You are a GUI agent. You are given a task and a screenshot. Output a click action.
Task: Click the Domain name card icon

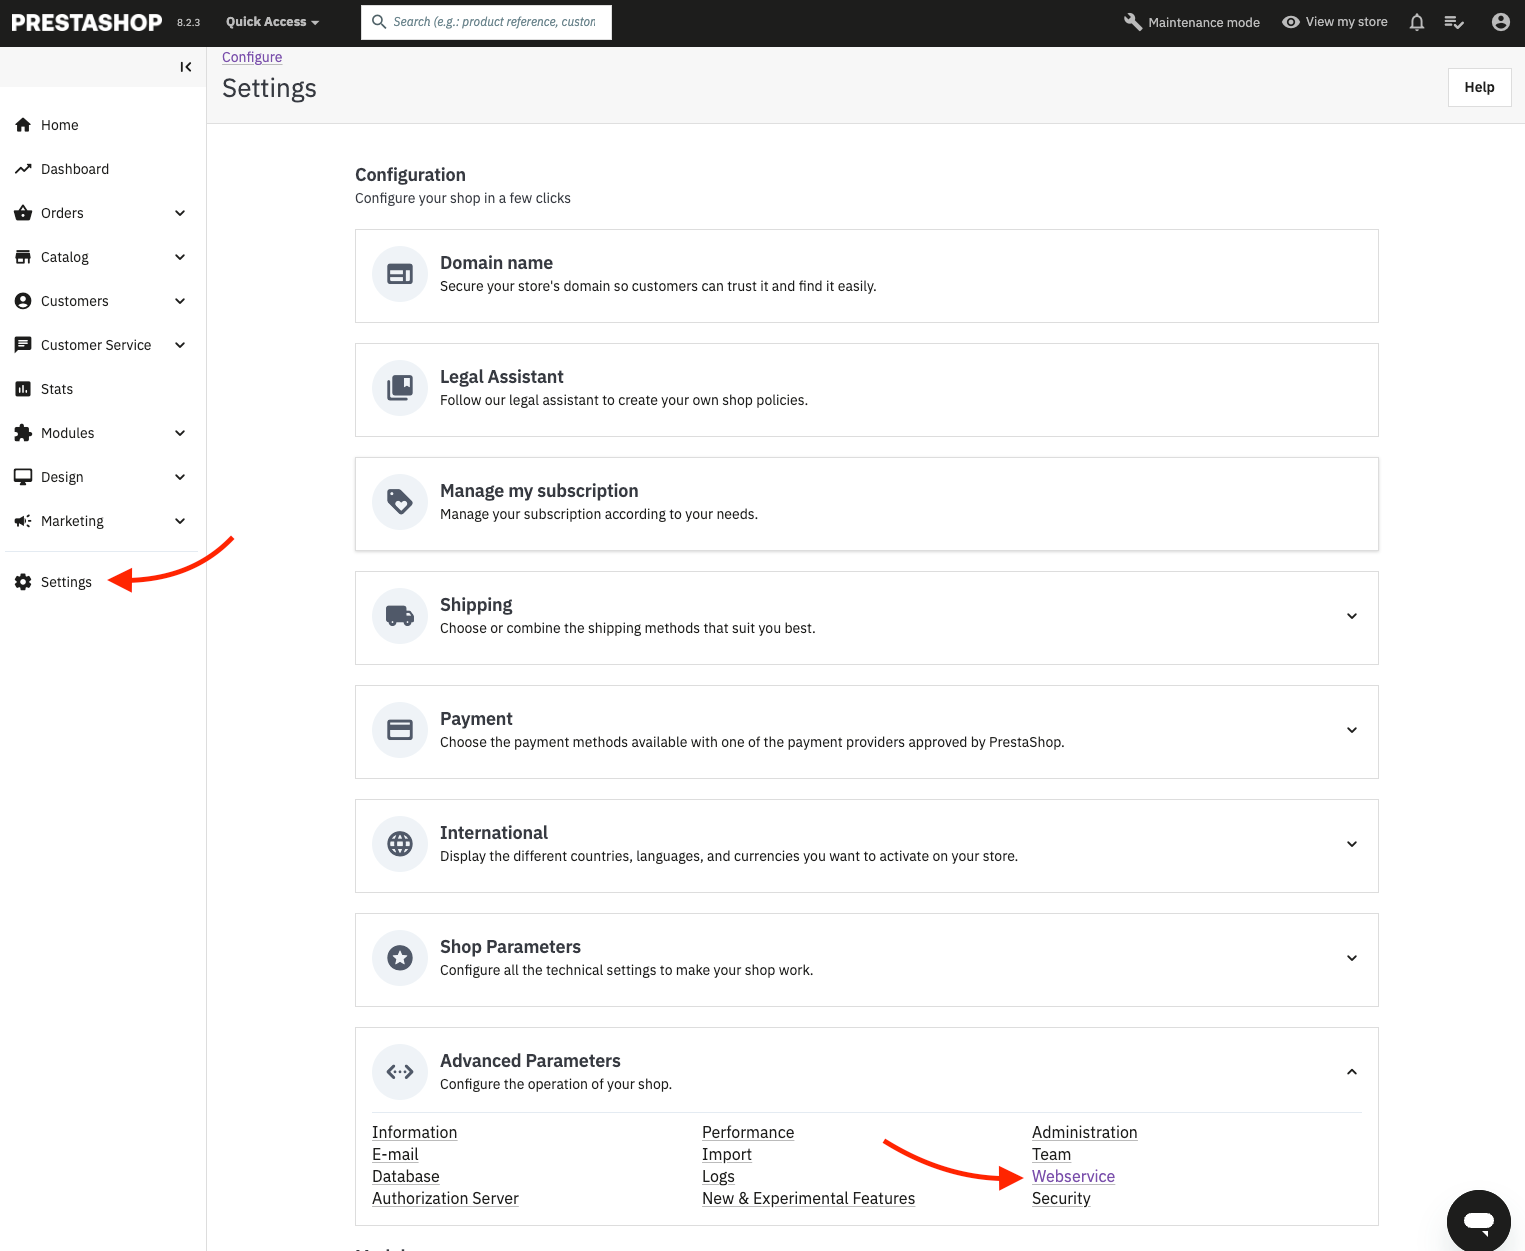tap(400, 274)
